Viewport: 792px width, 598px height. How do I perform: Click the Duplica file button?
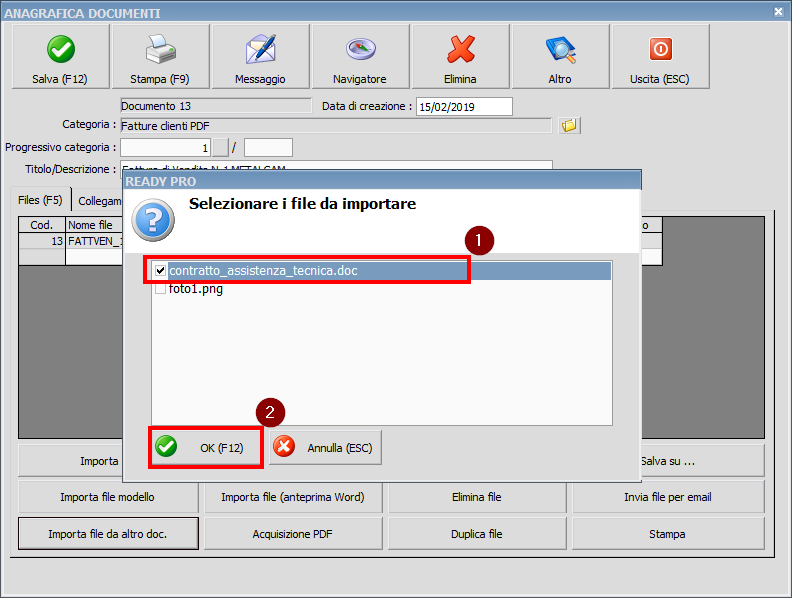tap(476, 534)
